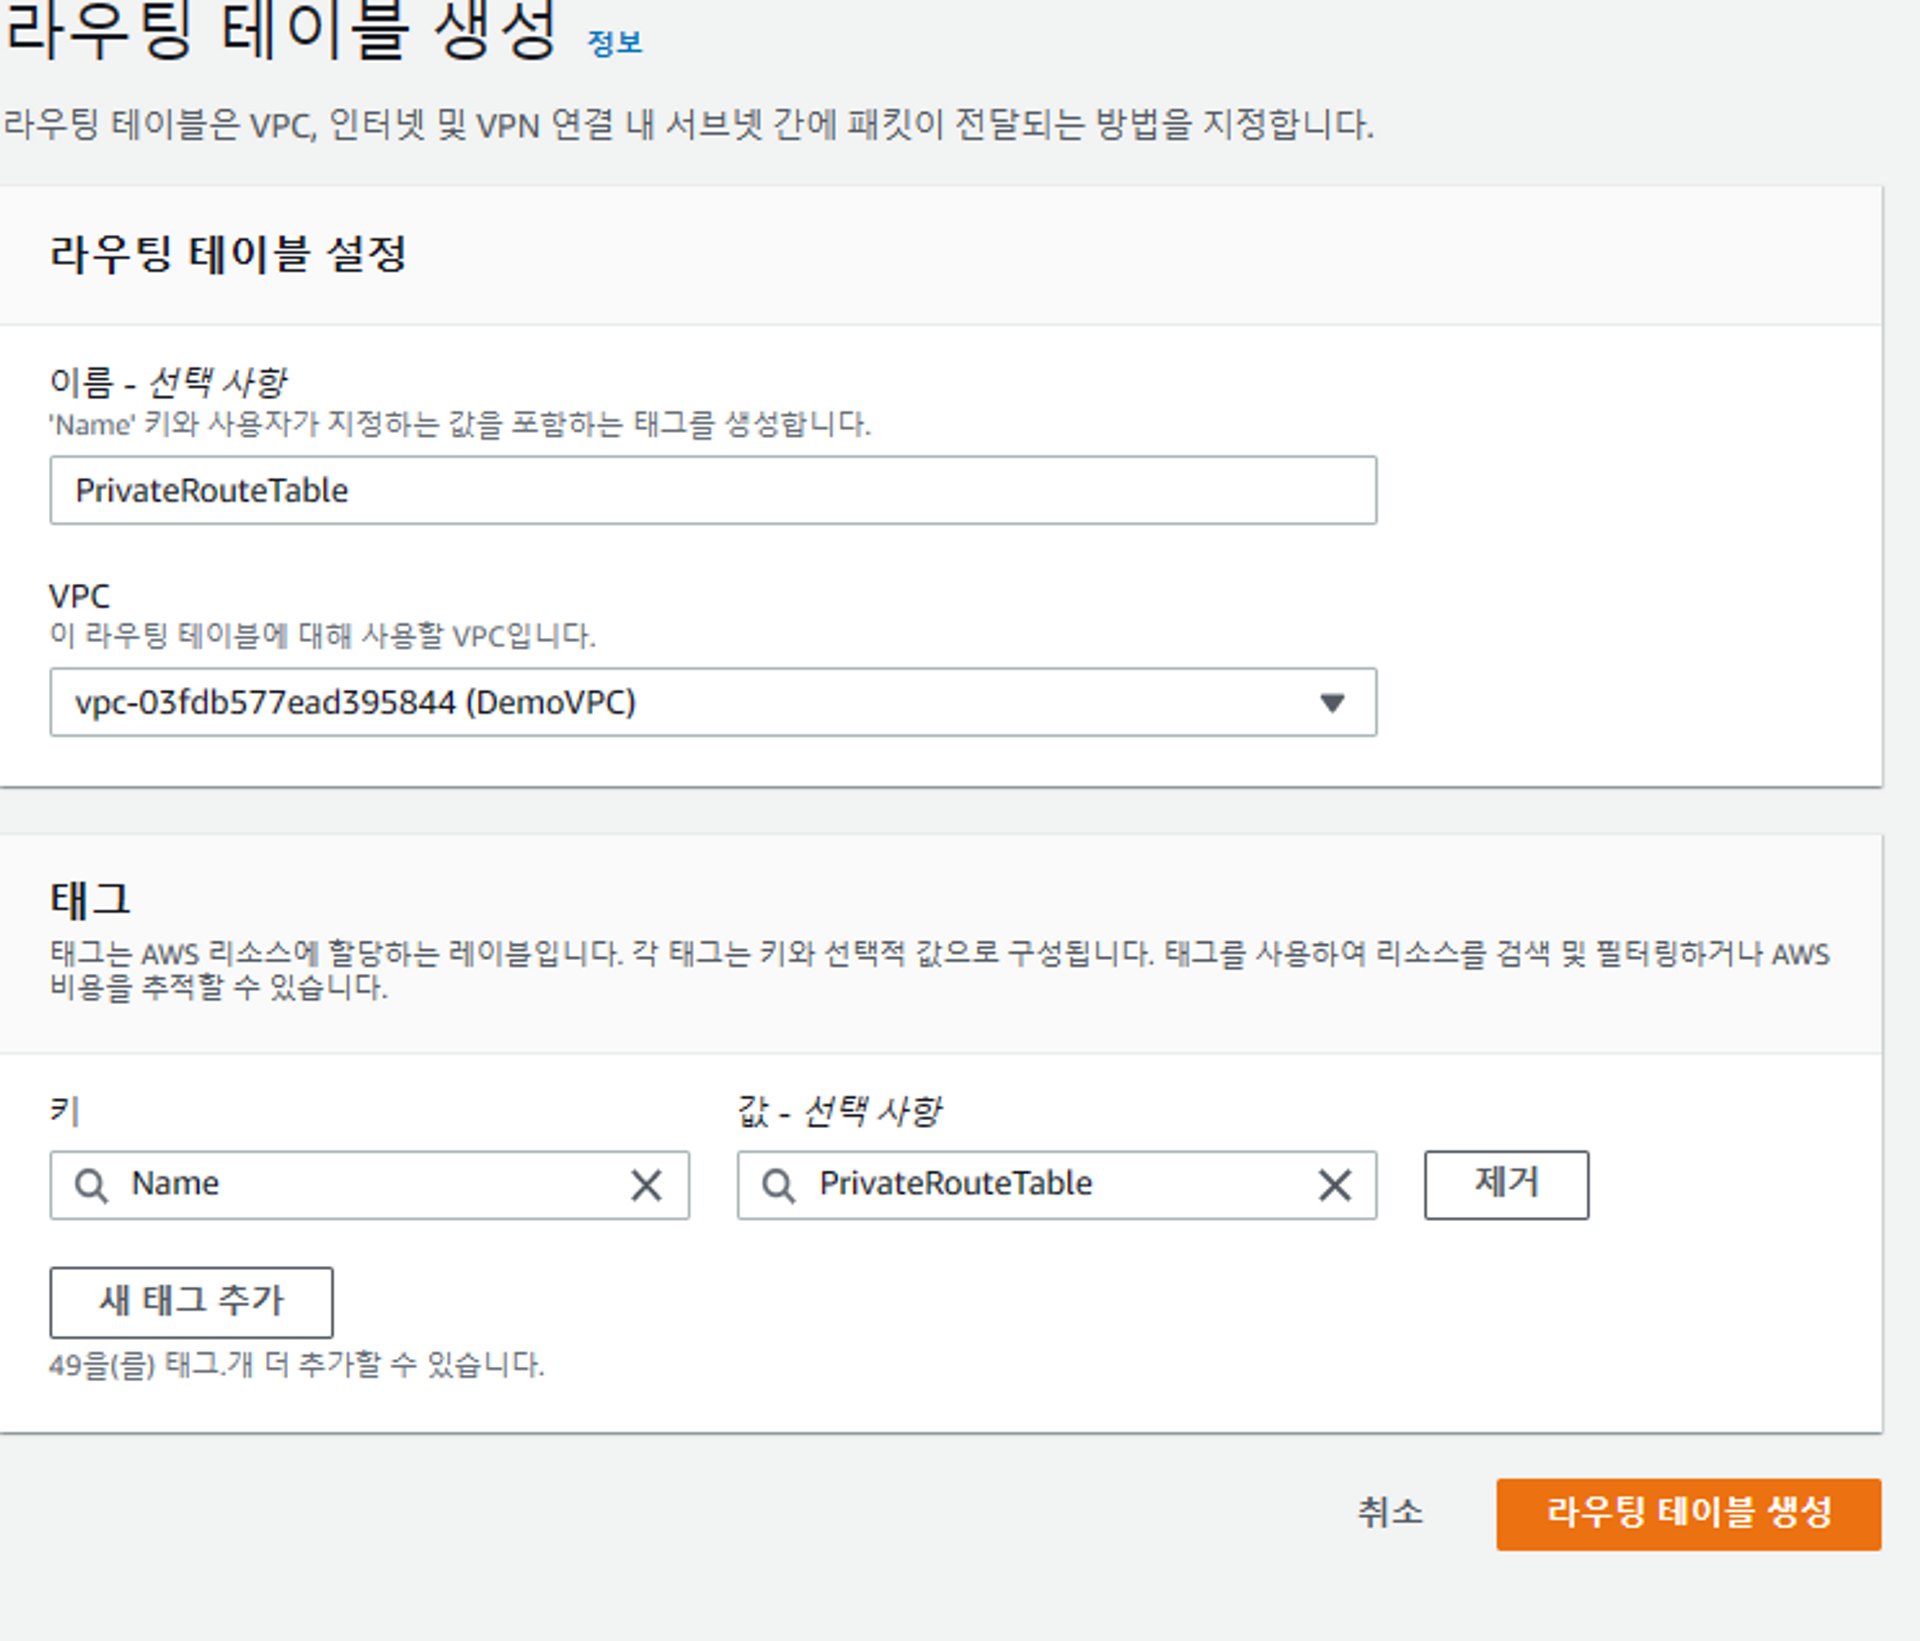The height and width of the screenshot is (1641, 1920).
Task: Click the VPC field label
Action: tap(79, 597)
